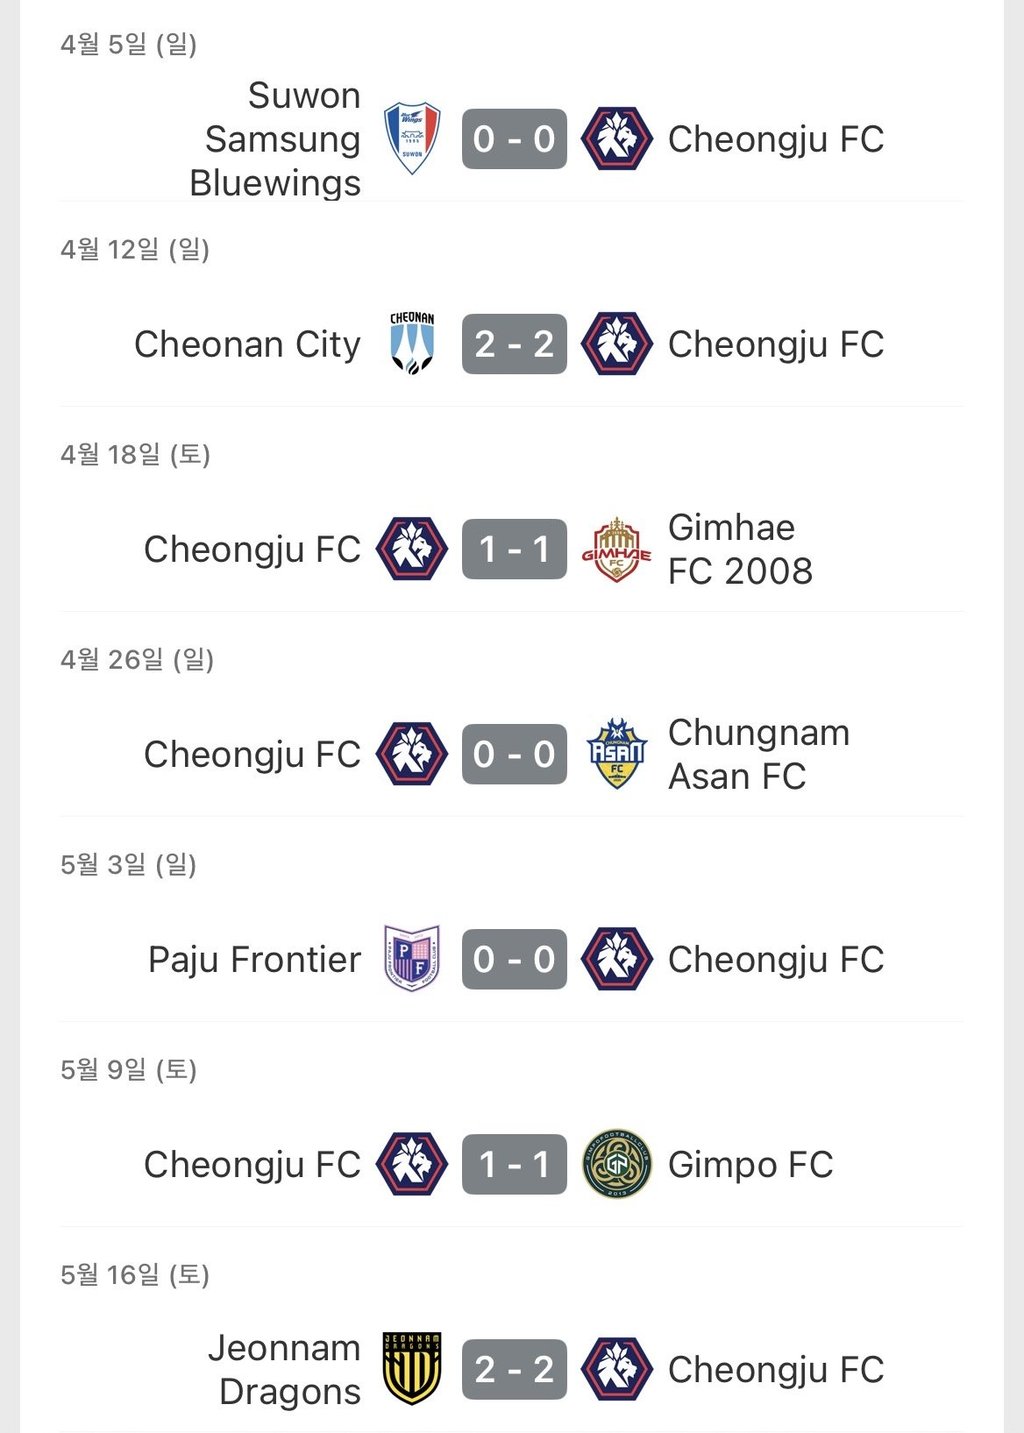The width and height of the screenshot is (1024, 1433).
Task: Open the 1 - 1 score versus Gimhae
Action: [514, 549]
